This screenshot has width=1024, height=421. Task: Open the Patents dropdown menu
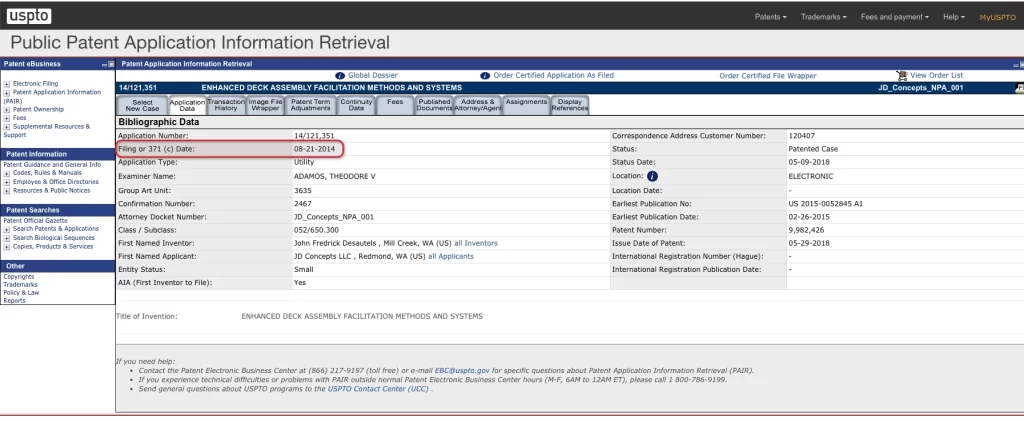point(771,17)
